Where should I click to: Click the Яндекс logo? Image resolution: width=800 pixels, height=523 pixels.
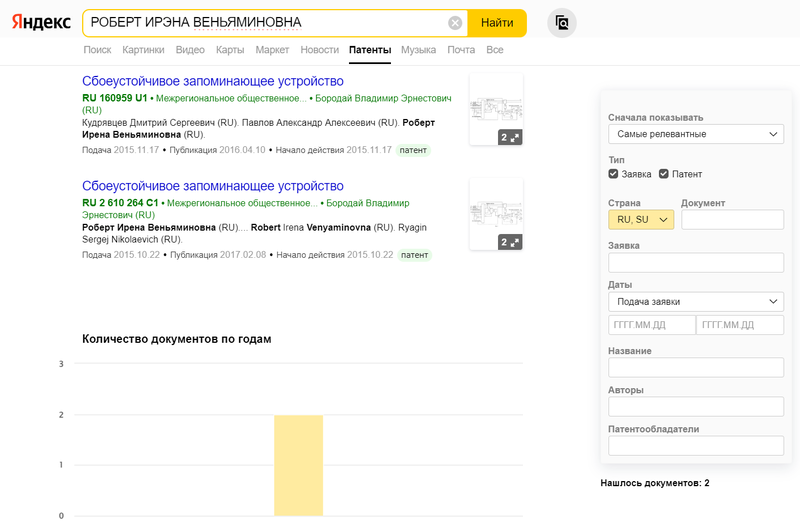click(41, 22)
